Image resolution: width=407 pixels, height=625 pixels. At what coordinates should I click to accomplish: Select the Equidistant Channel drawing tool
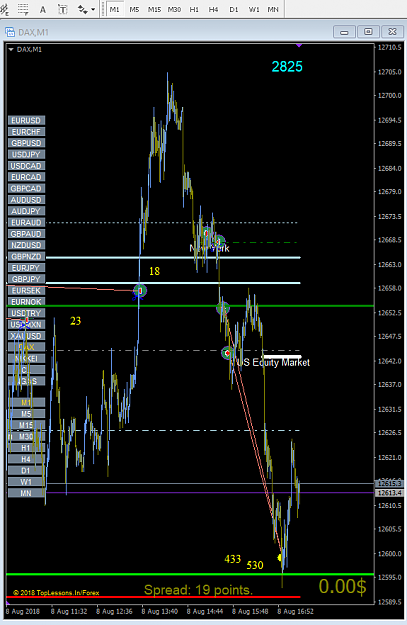[x=4, y=9]
